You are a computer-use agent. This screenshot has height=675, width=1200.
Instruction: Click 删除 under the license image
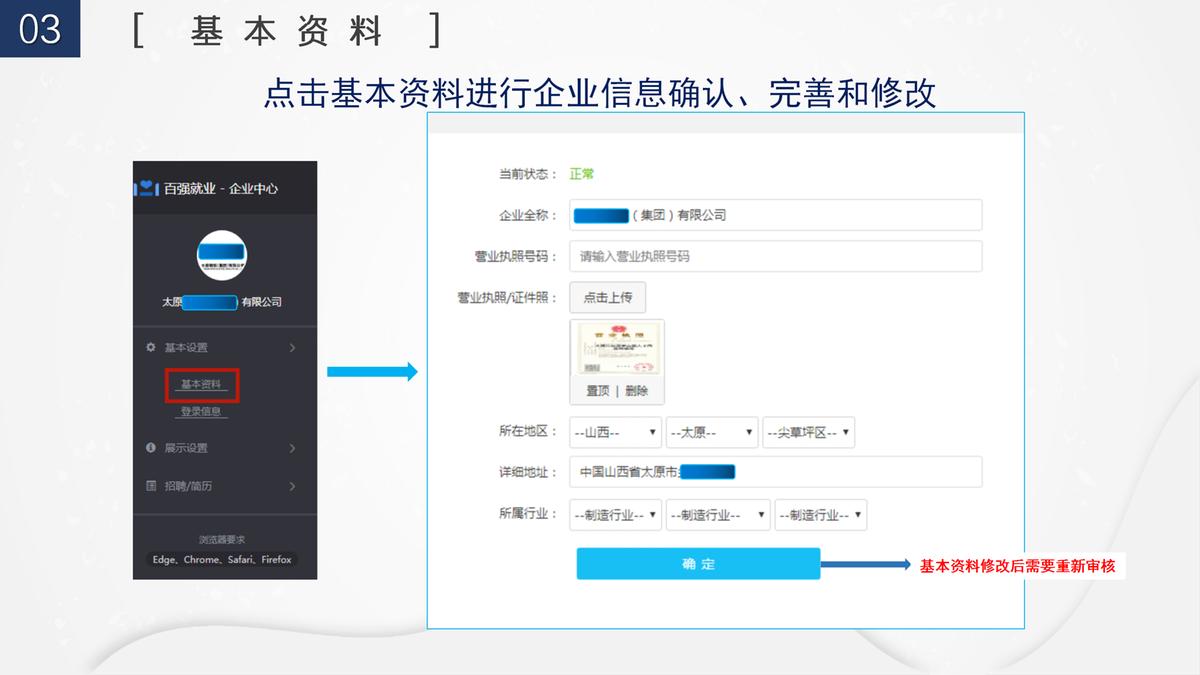637,391
